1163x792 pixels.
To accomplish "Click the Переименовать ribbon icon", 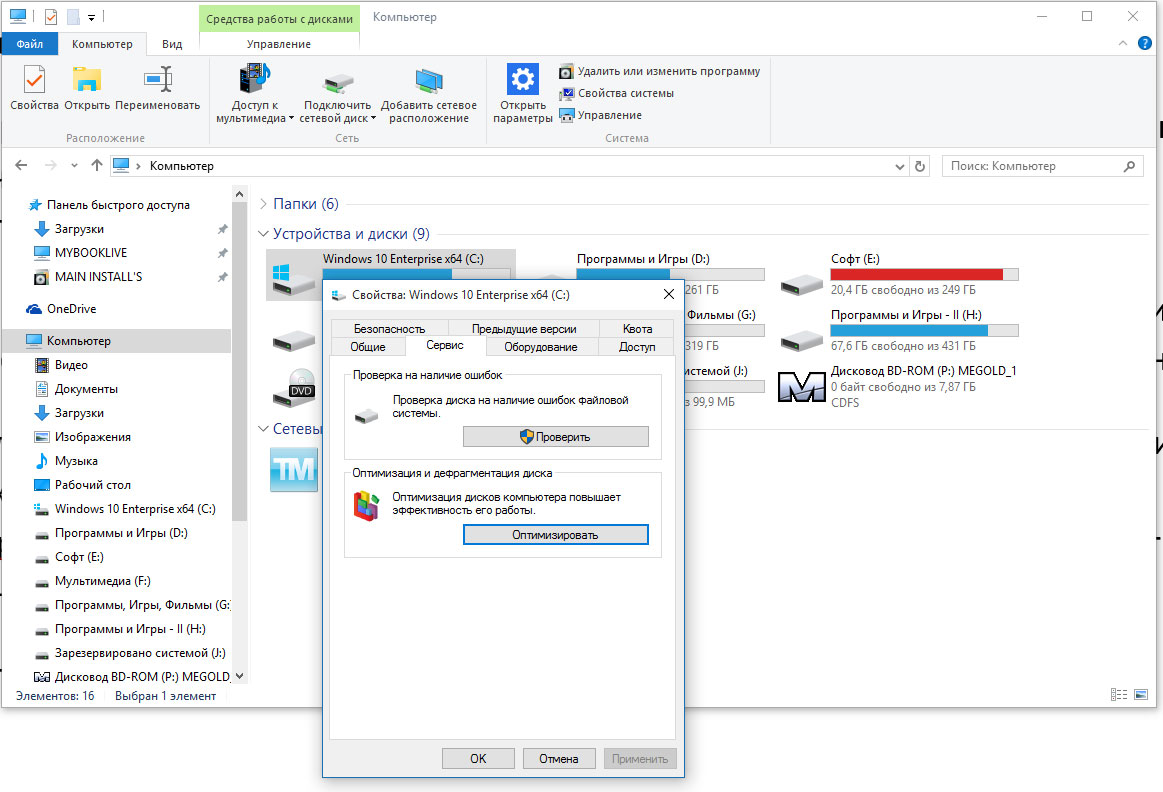I will pos(158,80).
